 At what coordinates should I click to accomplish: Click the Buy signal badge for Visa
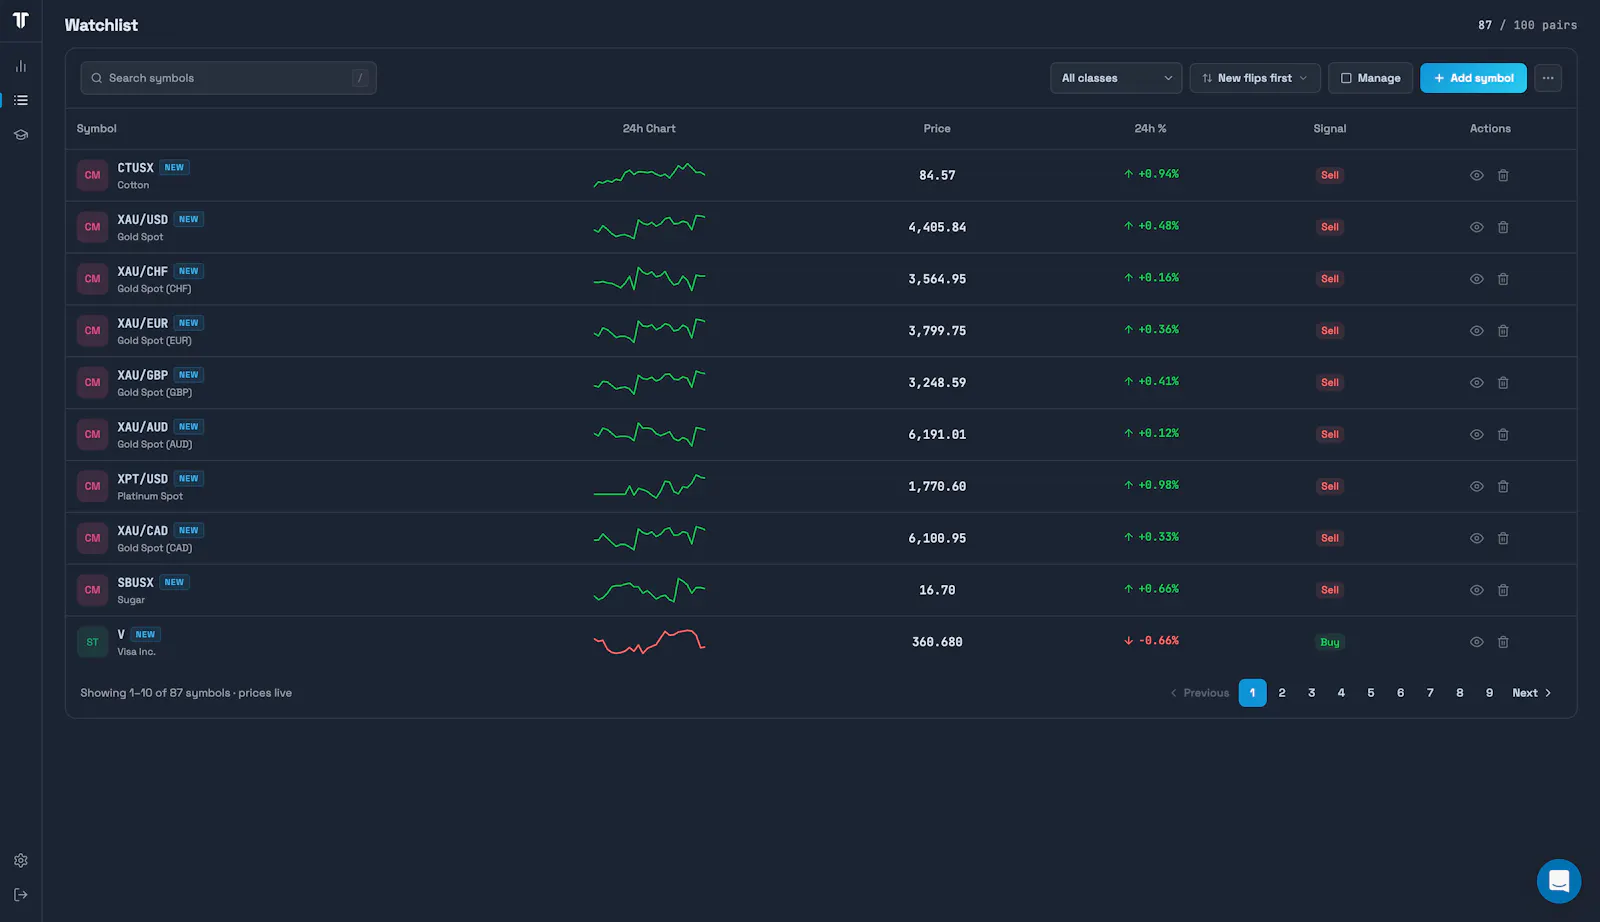[x=1330, y=642]
